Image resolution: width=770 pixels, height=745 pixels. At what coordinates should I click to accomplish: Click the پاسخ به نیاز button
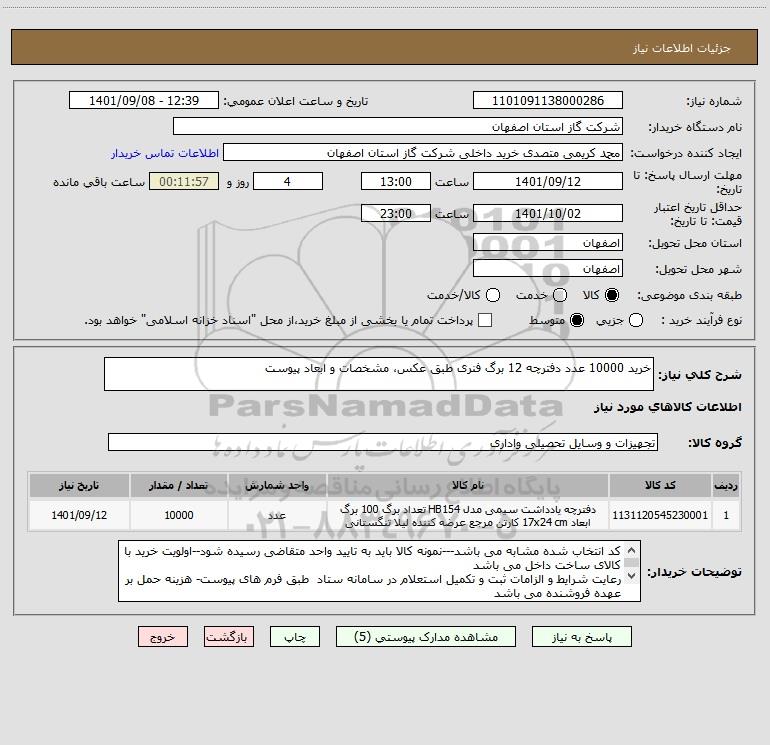point(581,636)
